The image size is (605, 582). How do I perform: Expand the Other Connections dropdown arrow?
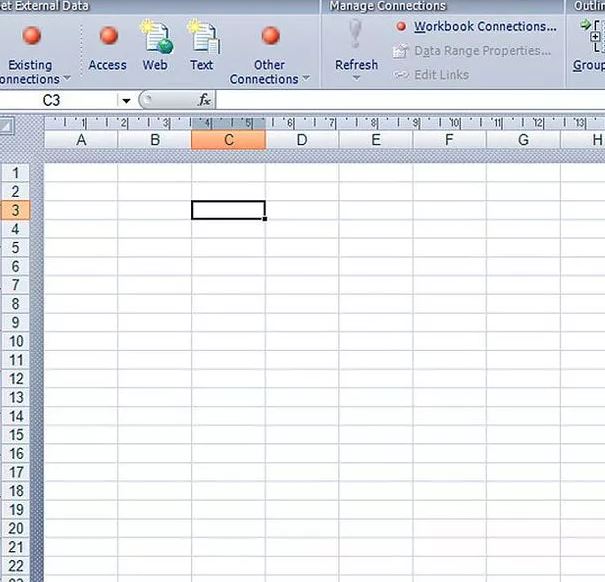click(x=305, y=79)
